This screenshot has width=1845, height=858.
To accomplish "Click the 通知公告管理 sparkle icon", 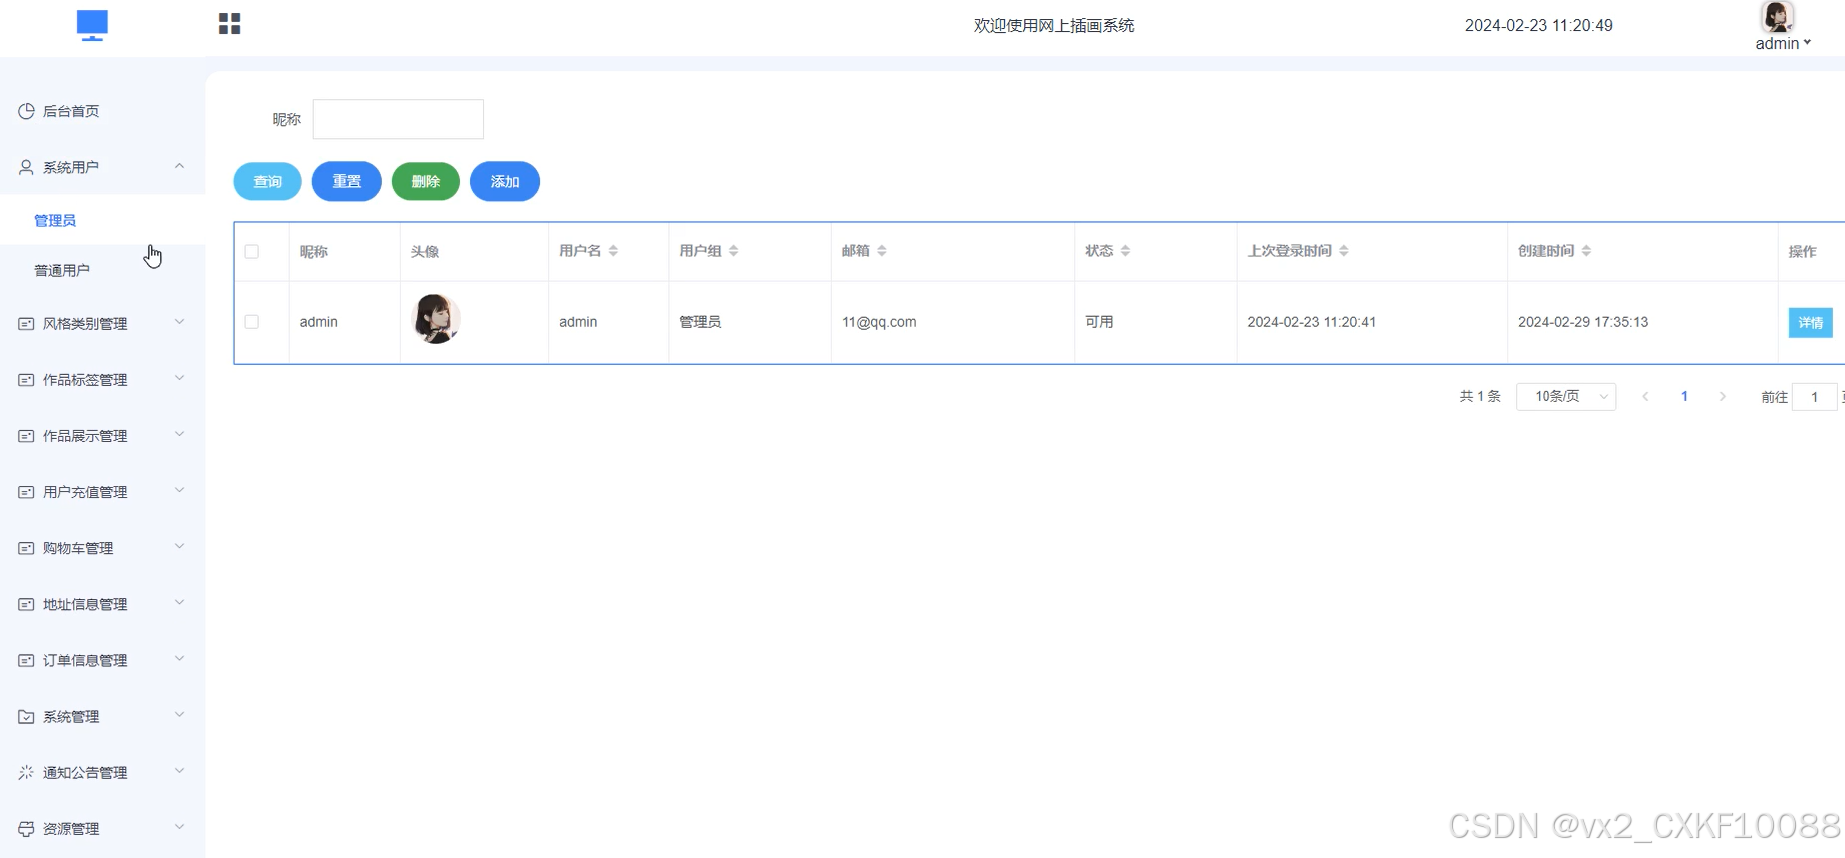I will [x=26, y=773].
